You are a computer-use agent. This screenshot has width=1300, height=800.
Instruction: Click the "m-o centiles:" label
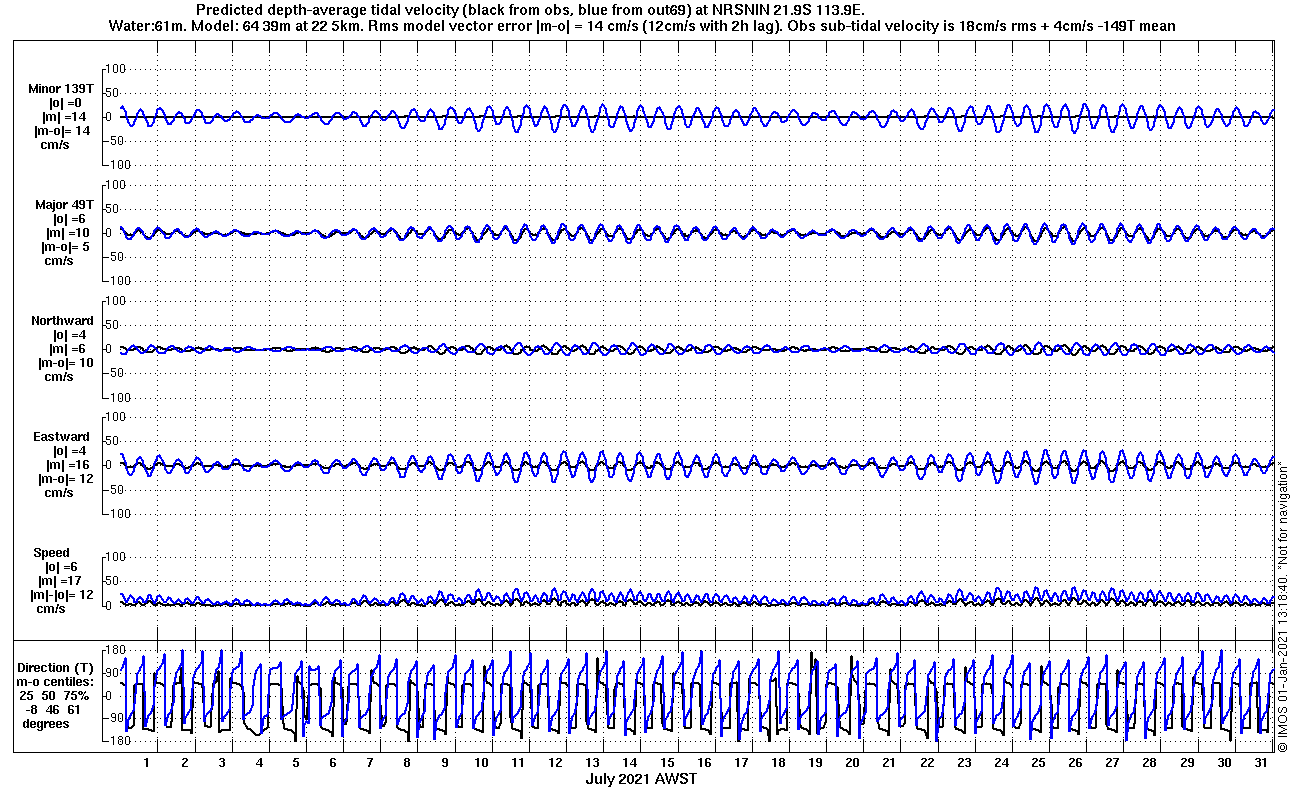click(x=55, y=682)
